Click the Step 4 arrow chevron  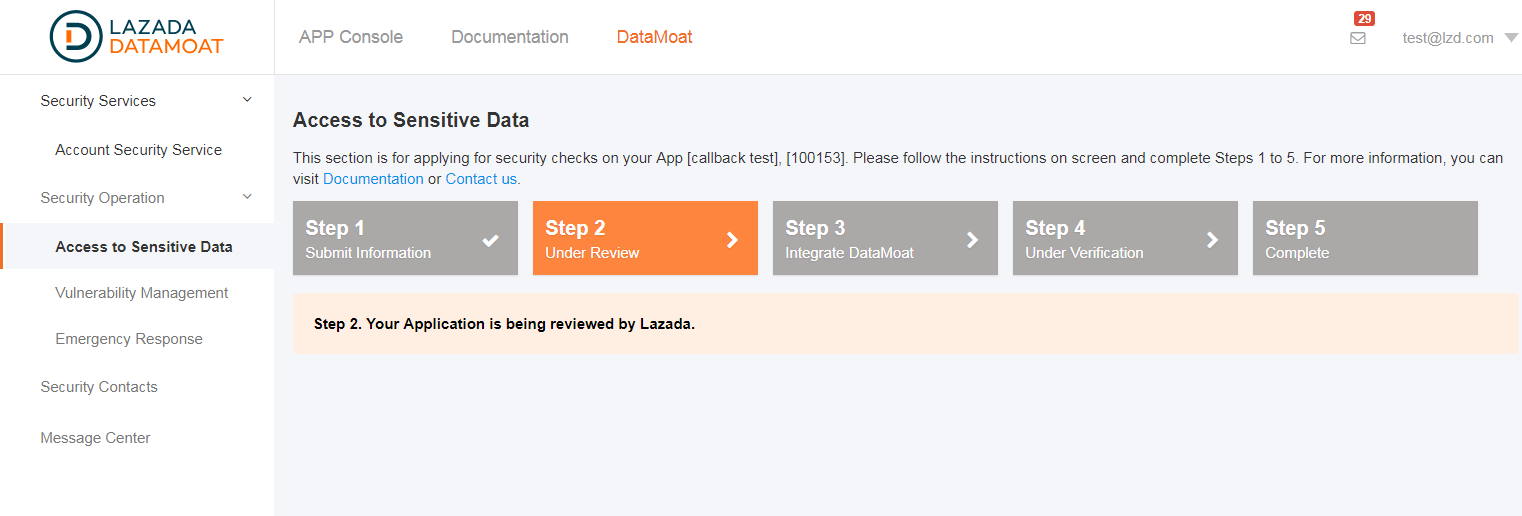1212,240
